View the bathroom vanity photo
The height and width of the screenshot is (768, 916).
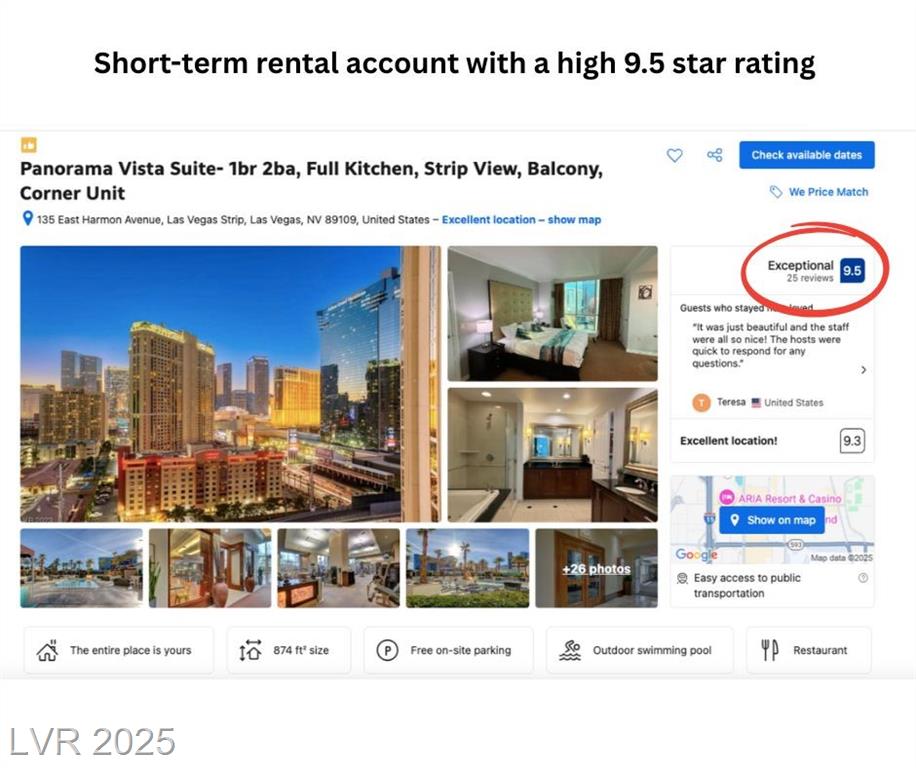click(x=553, y=455)
